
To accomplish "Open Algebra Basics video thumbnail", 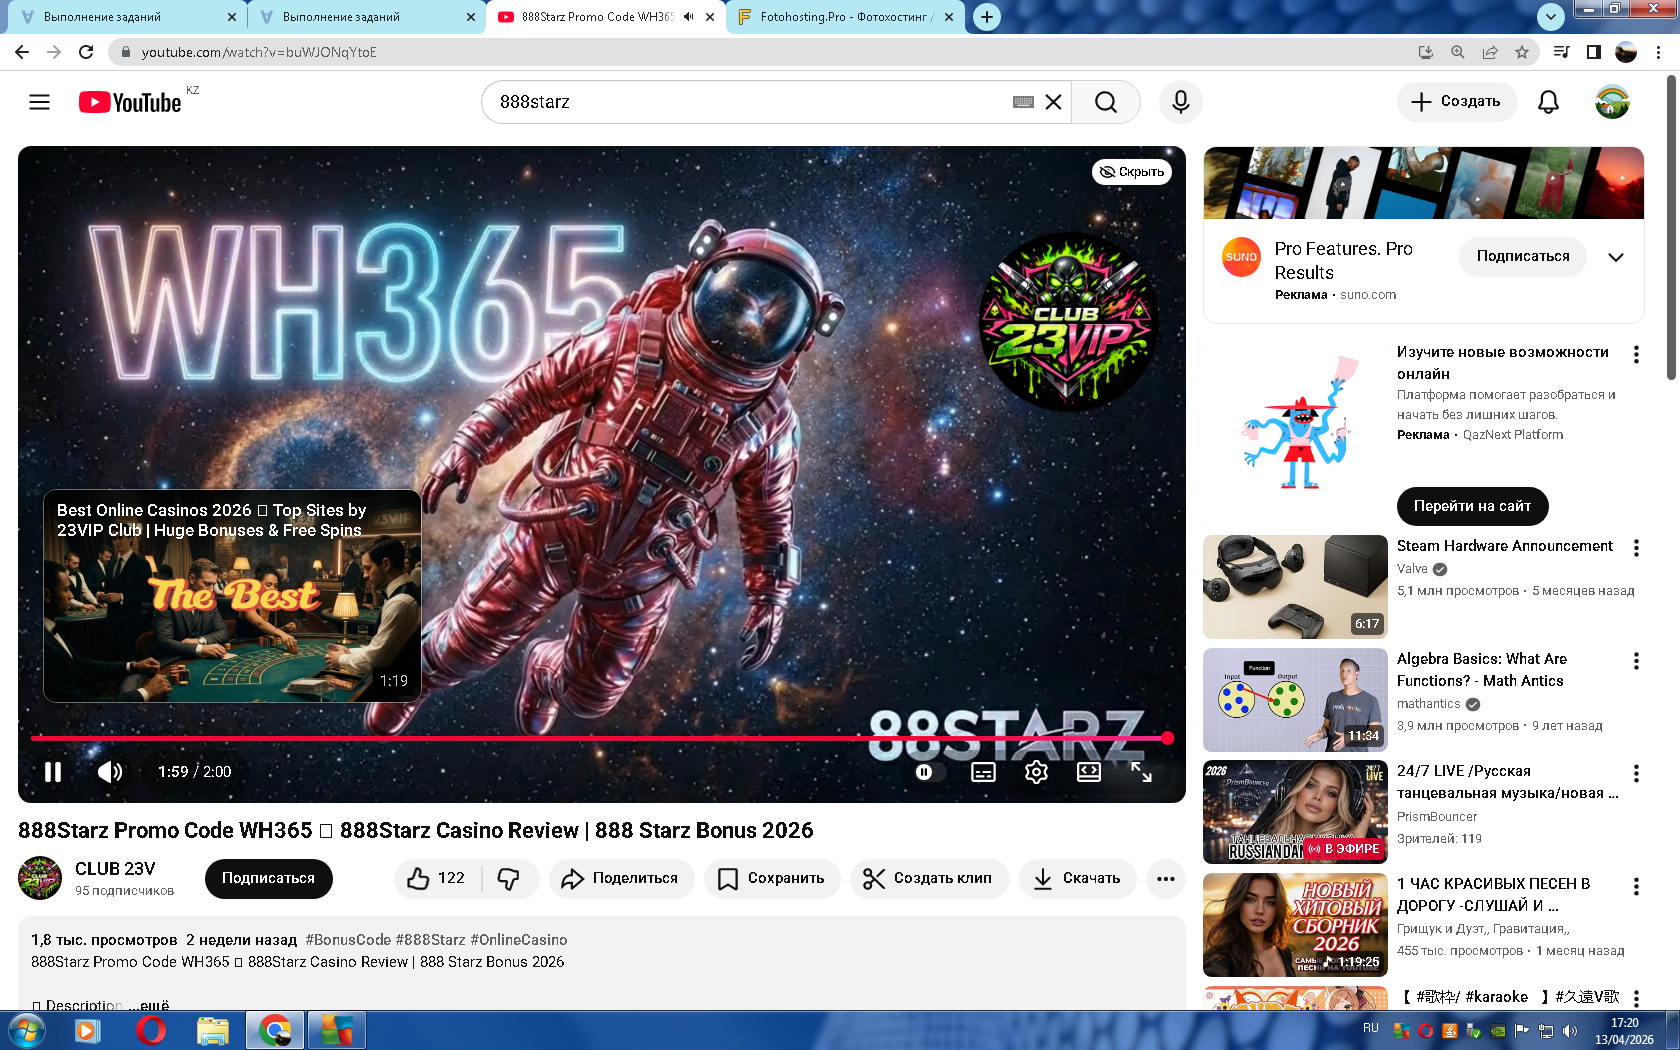I will [x=1295, y=700].
